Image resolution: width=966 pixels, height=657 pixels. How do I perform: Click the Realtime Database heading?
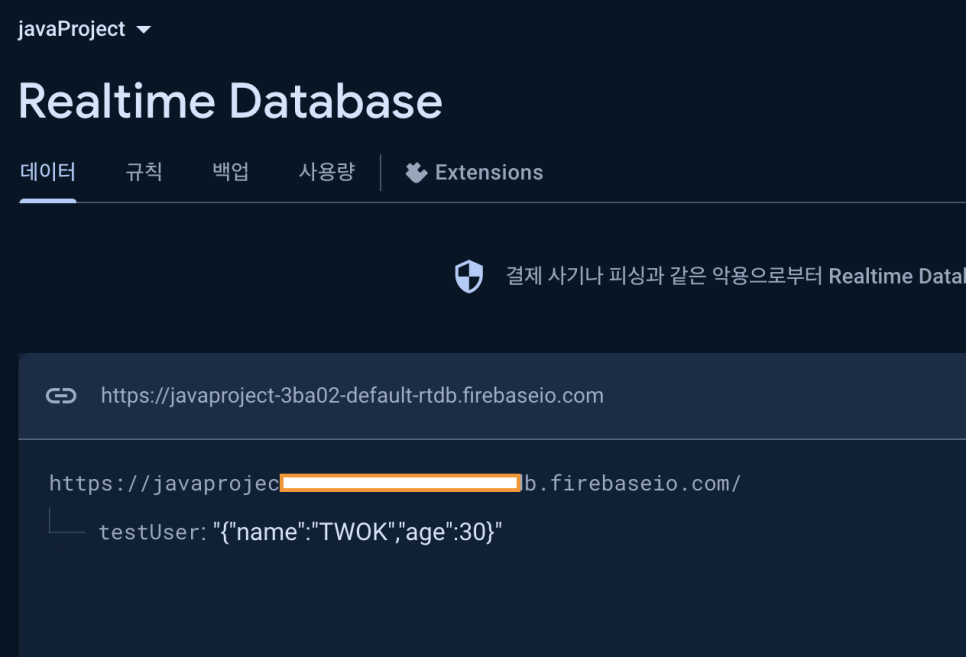pyautogui.click(x=230, y=101)
